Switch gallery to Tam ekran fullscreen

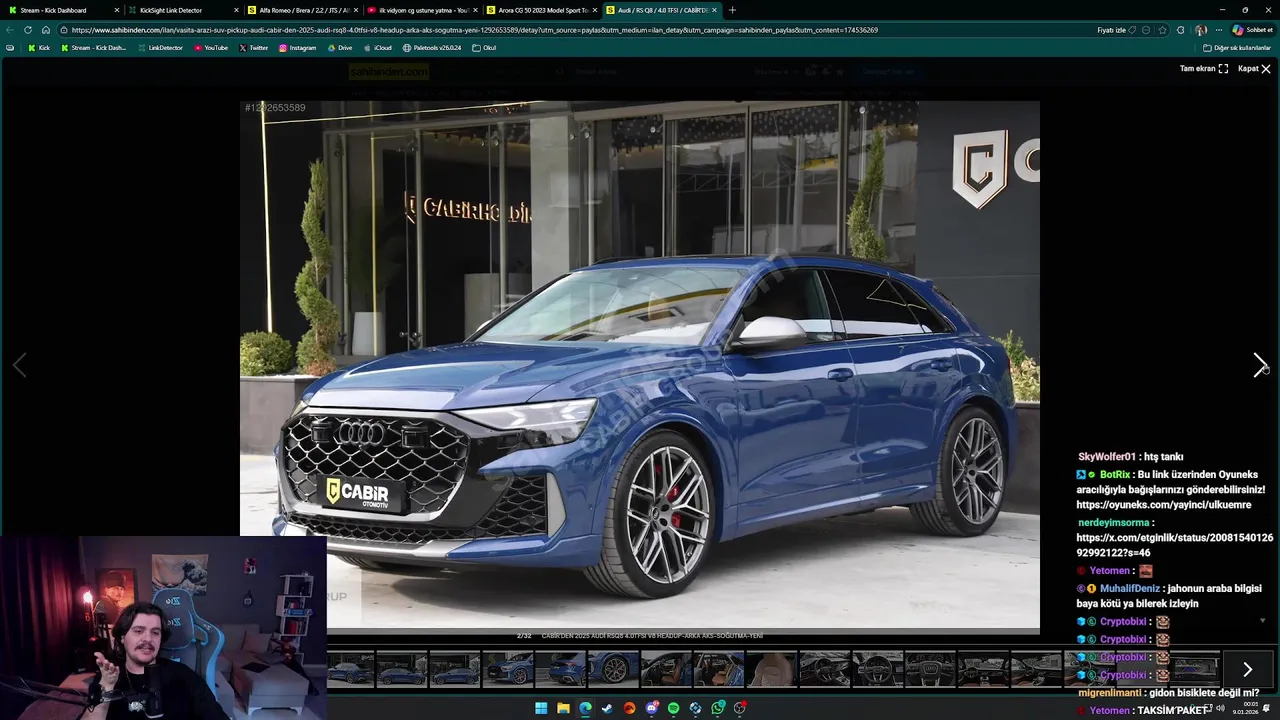click(x=1204, y=69)
